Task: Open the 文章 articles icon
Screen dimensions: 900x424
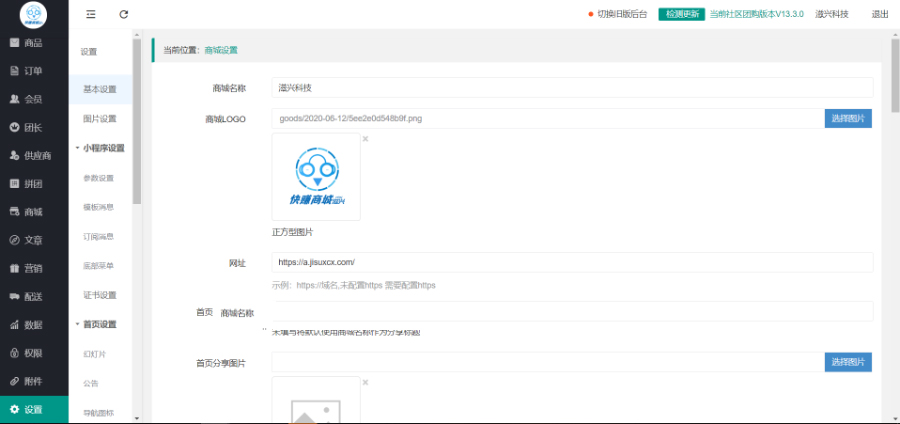Action: click(14, 240)
